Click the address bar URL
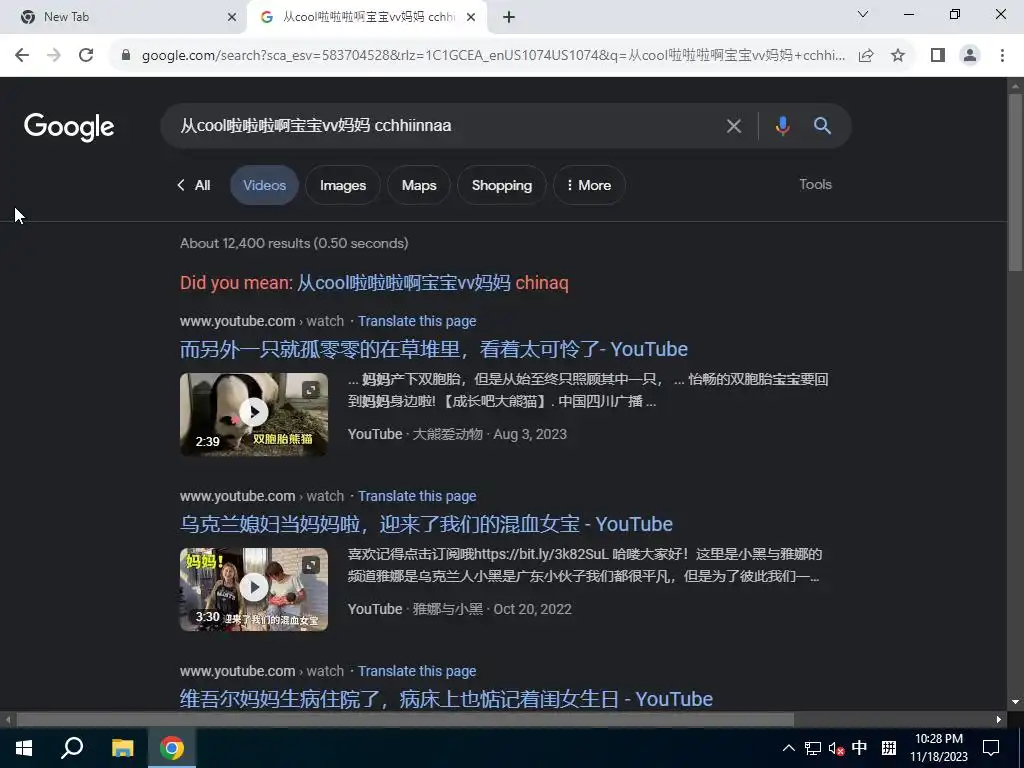This screenshot has height=768, width=1024. pos(494,56)
